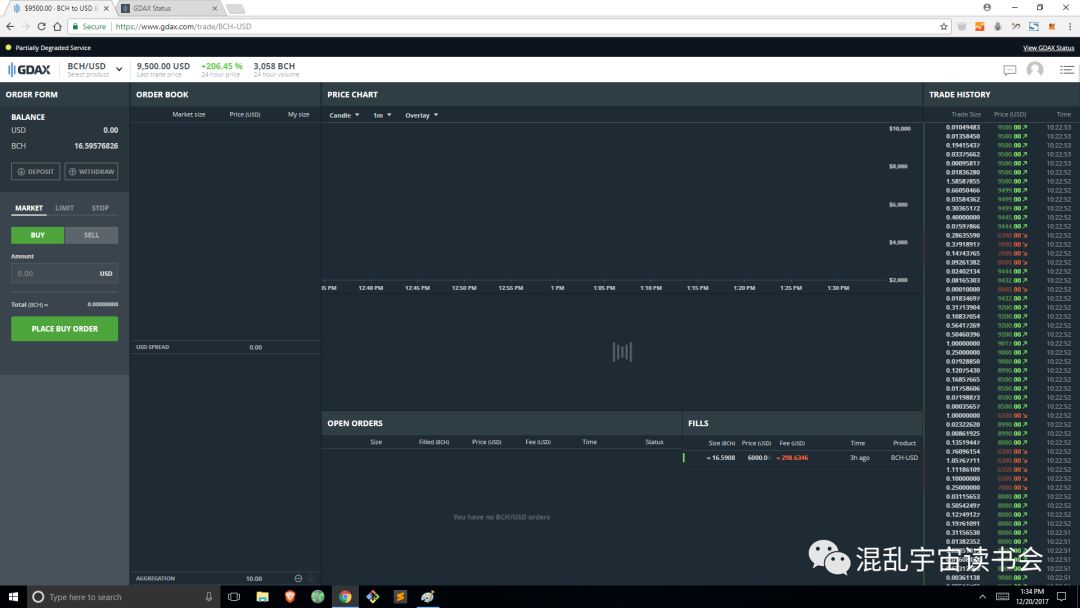Close the BCH to USD browser tab
Viewport: 1080px width, 608px height.
(106, 8)
